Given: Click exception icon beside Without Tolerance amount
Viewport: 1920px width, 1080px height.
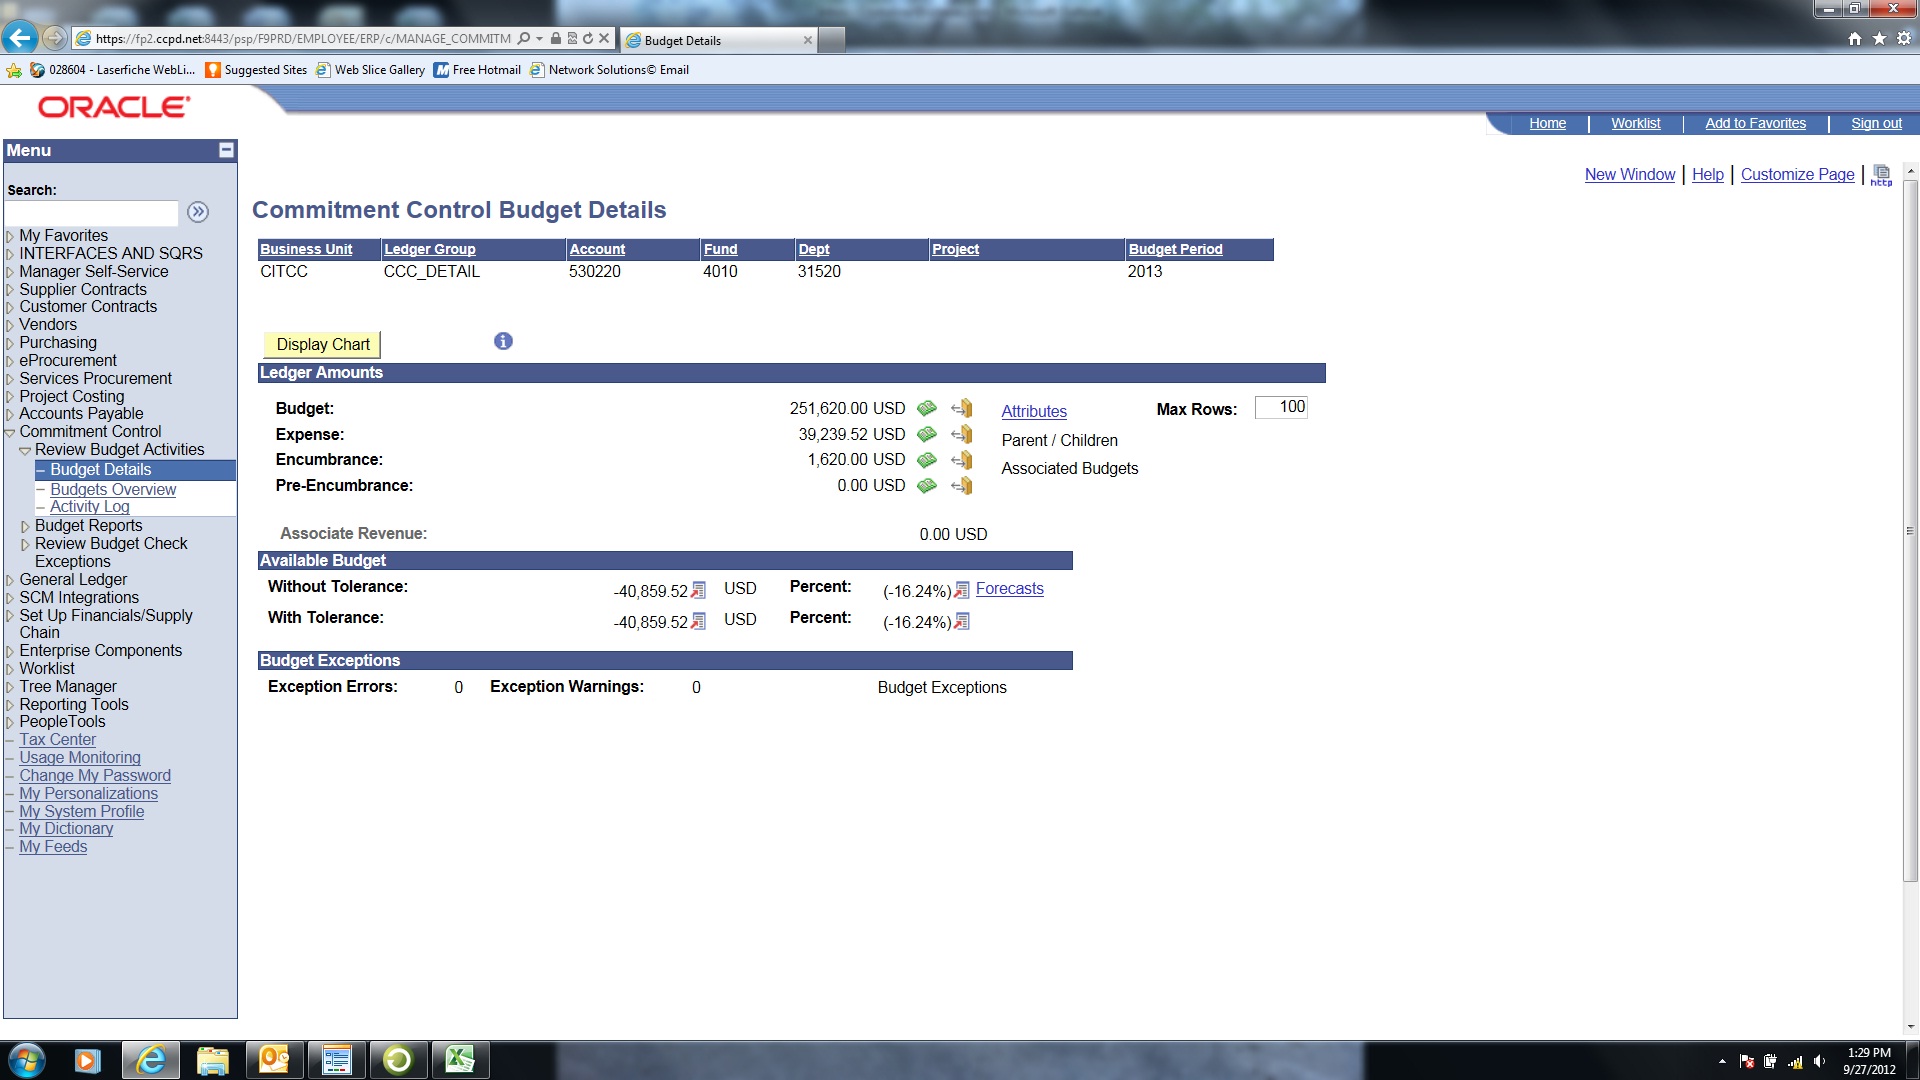Looking at the screenshot, I should [x=698, y=591].
